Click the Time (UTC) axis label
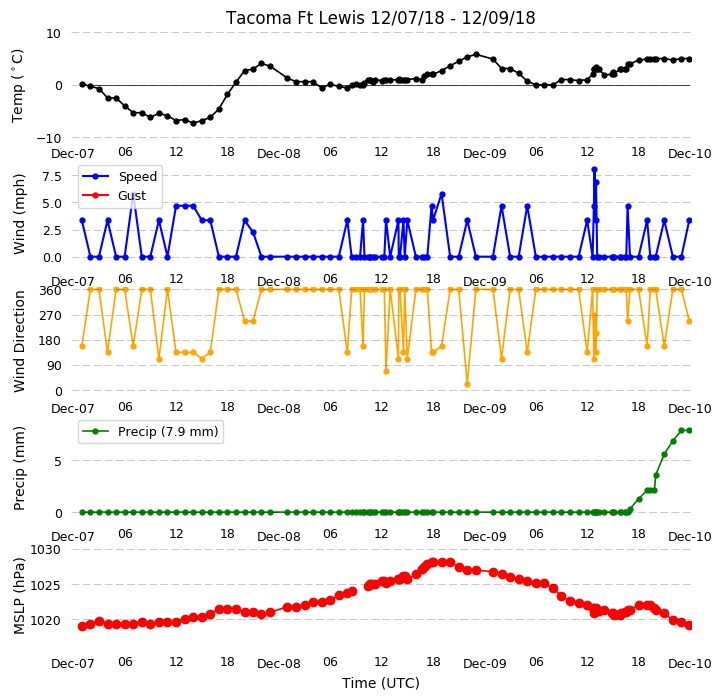 381,683
